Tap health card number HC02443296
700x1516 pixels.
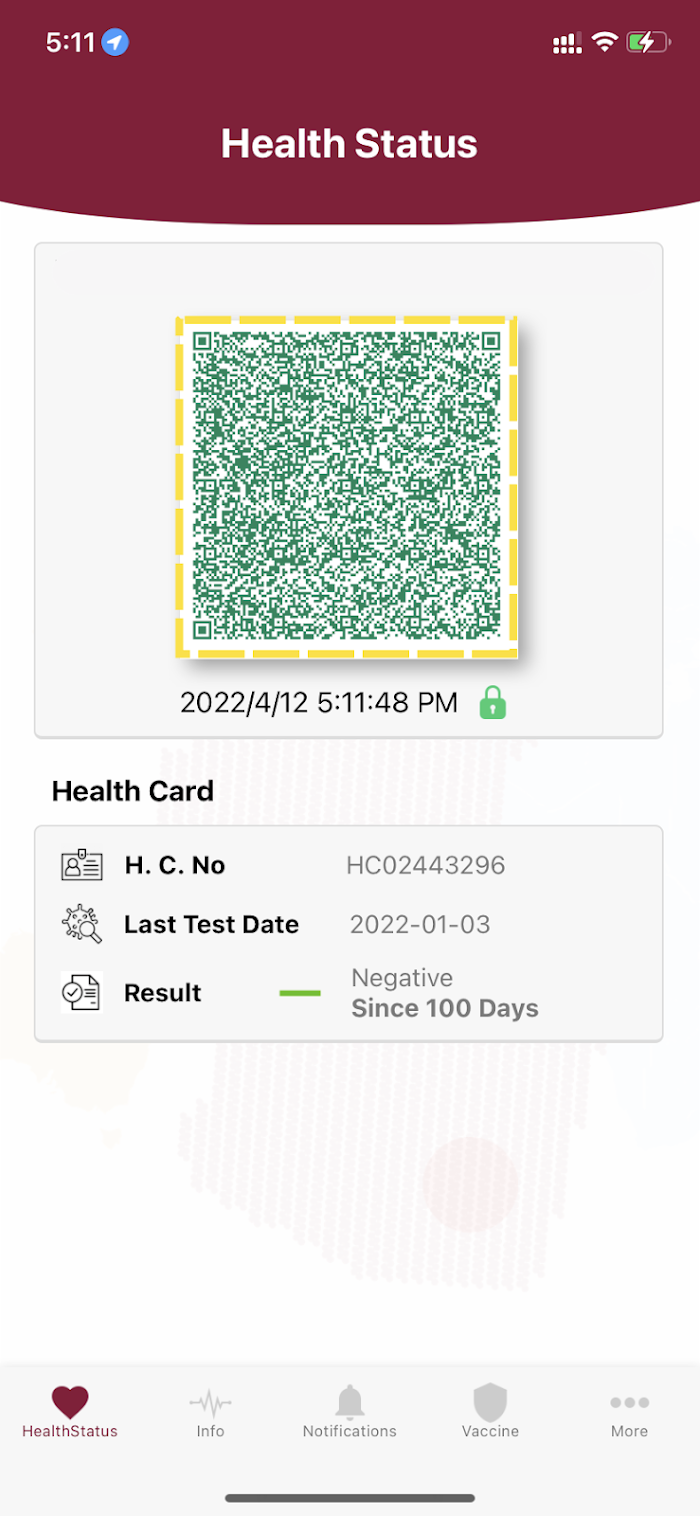426,865
